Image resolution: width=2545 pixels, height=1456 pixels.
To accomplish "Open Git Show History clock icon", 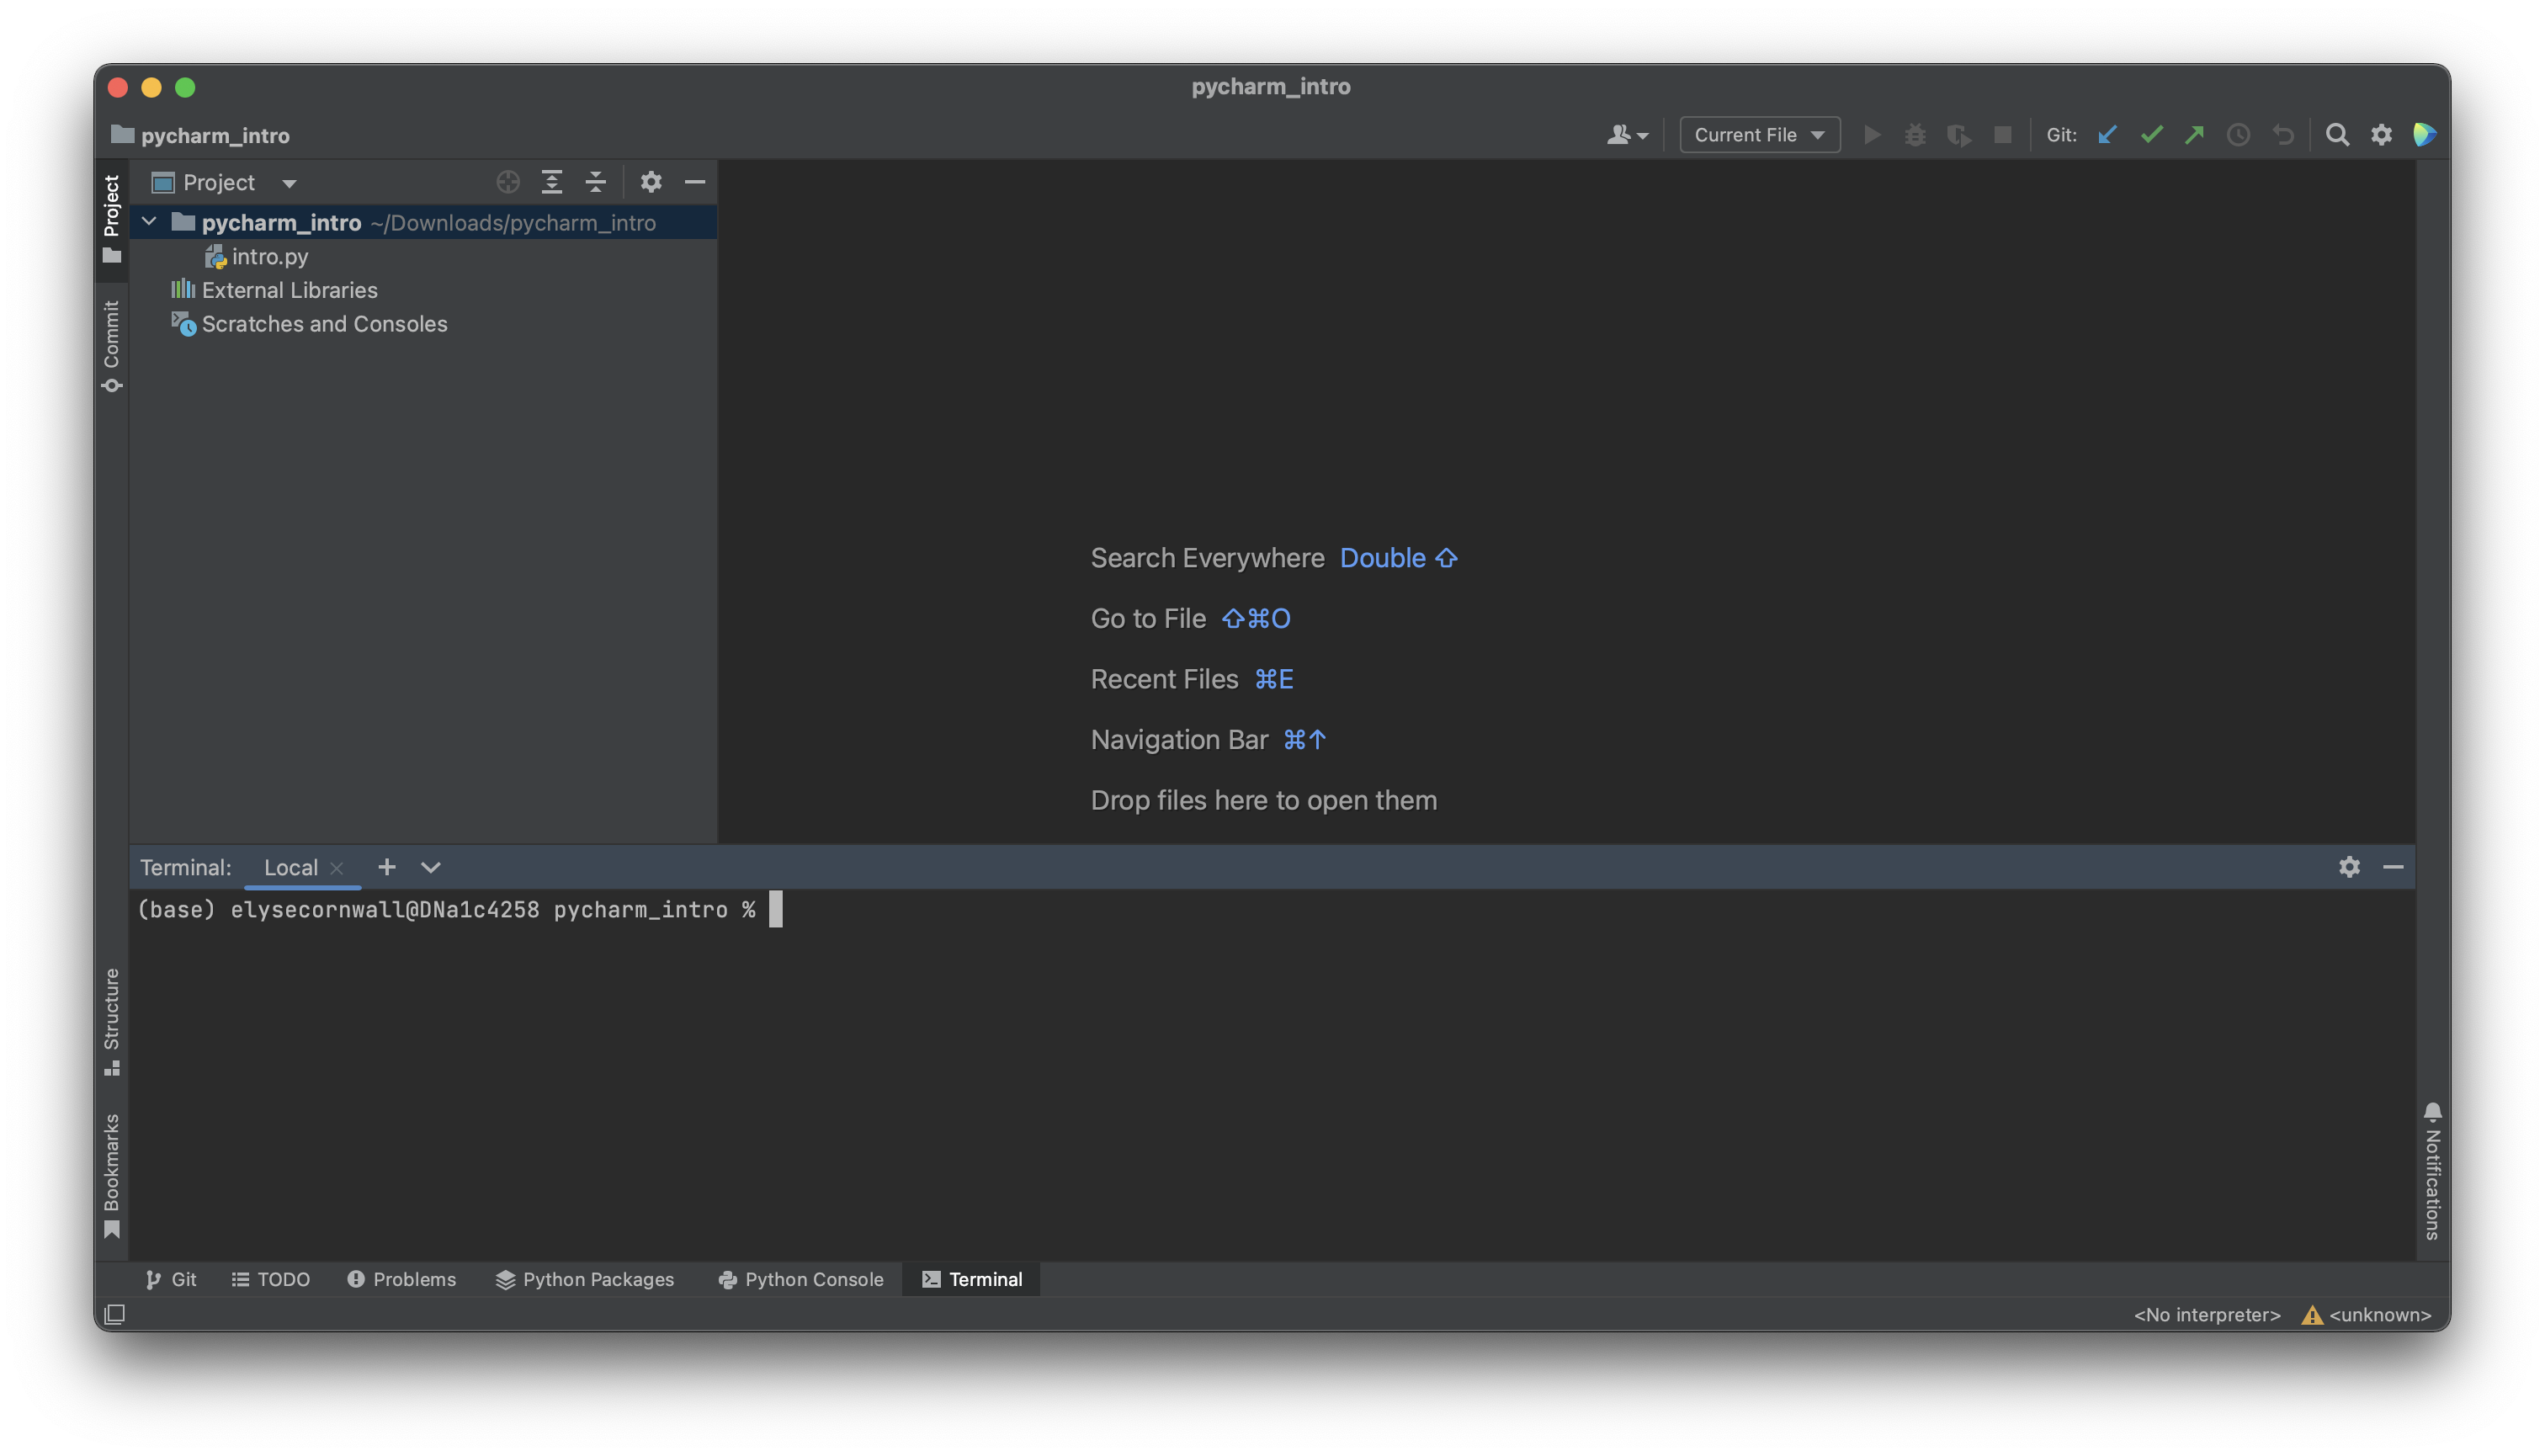I will pyautogui.click(x=2238, y=134).
